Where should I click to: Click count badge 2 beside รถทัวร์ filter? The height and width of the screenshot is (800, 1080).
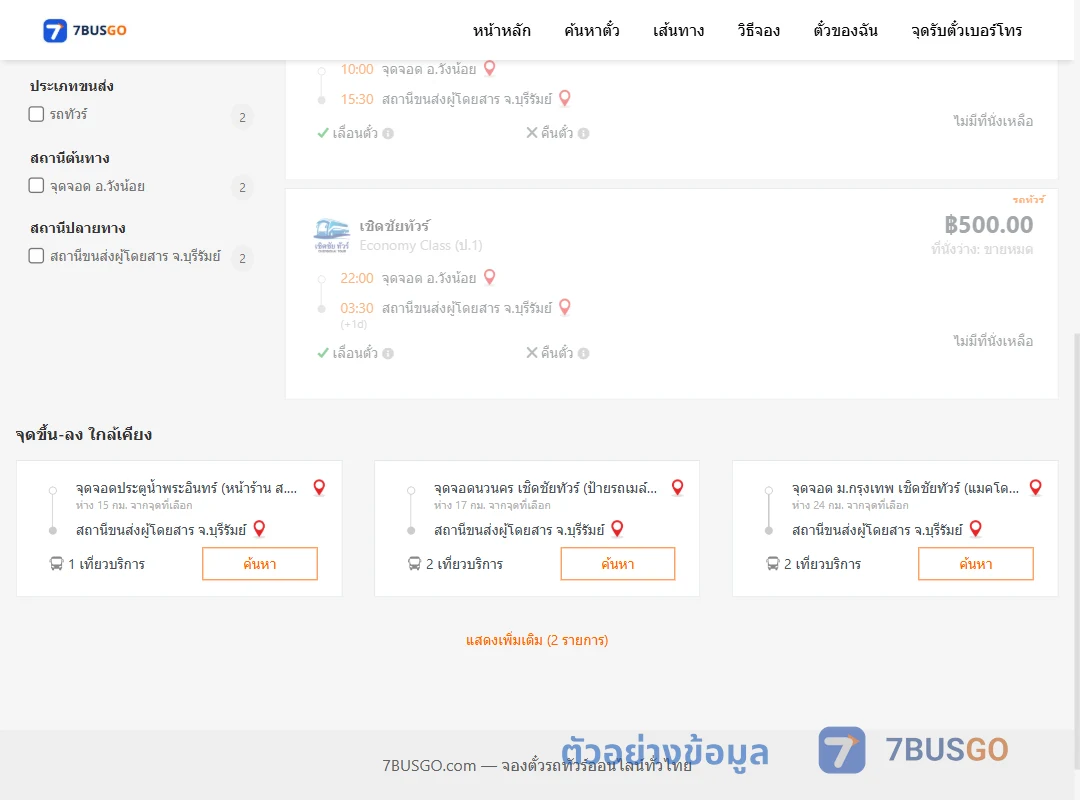point(242,117)
